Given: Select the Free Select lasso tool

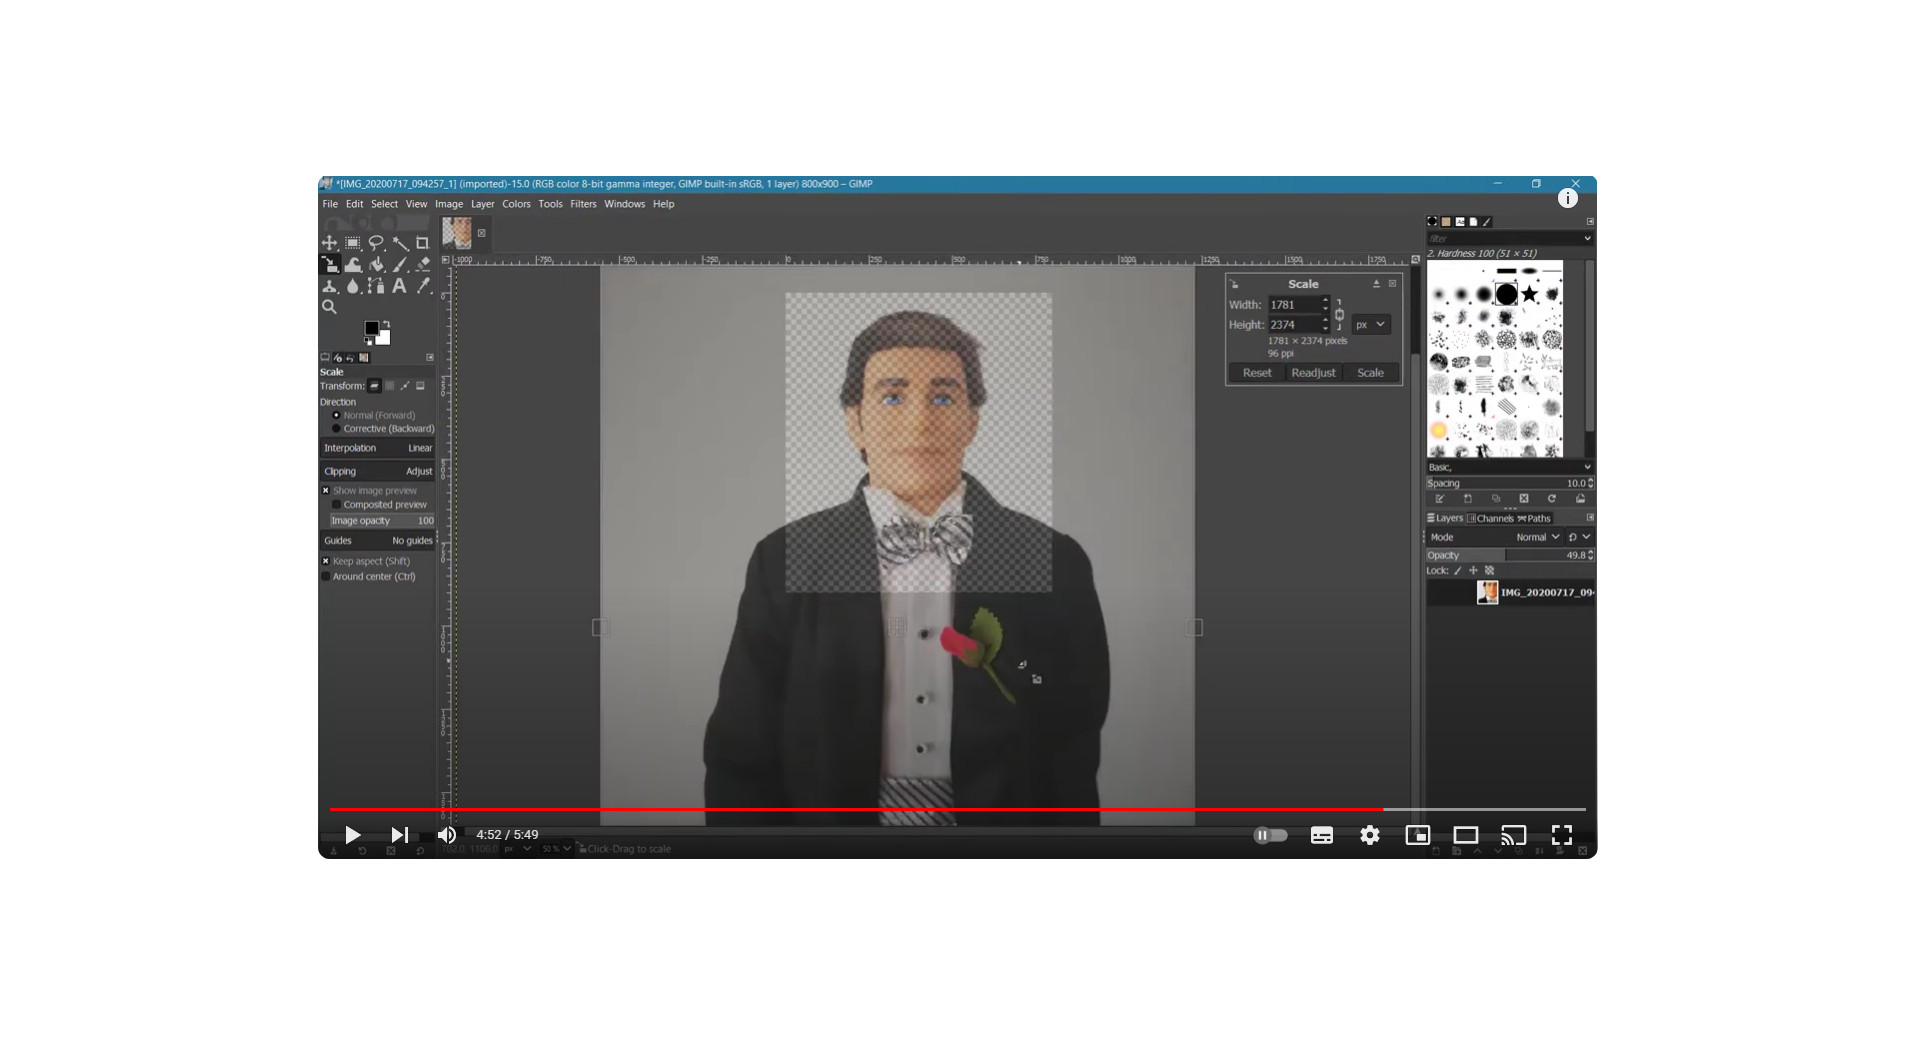Looking at the screenshot, I should 376,243.
